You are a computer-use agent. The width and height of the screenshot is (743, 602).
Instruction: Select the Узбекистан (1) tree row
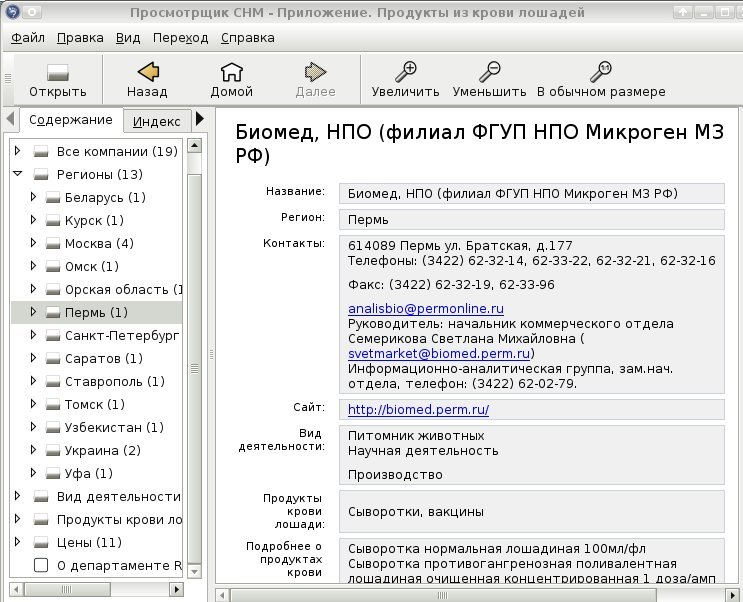[x=97, y=428]
